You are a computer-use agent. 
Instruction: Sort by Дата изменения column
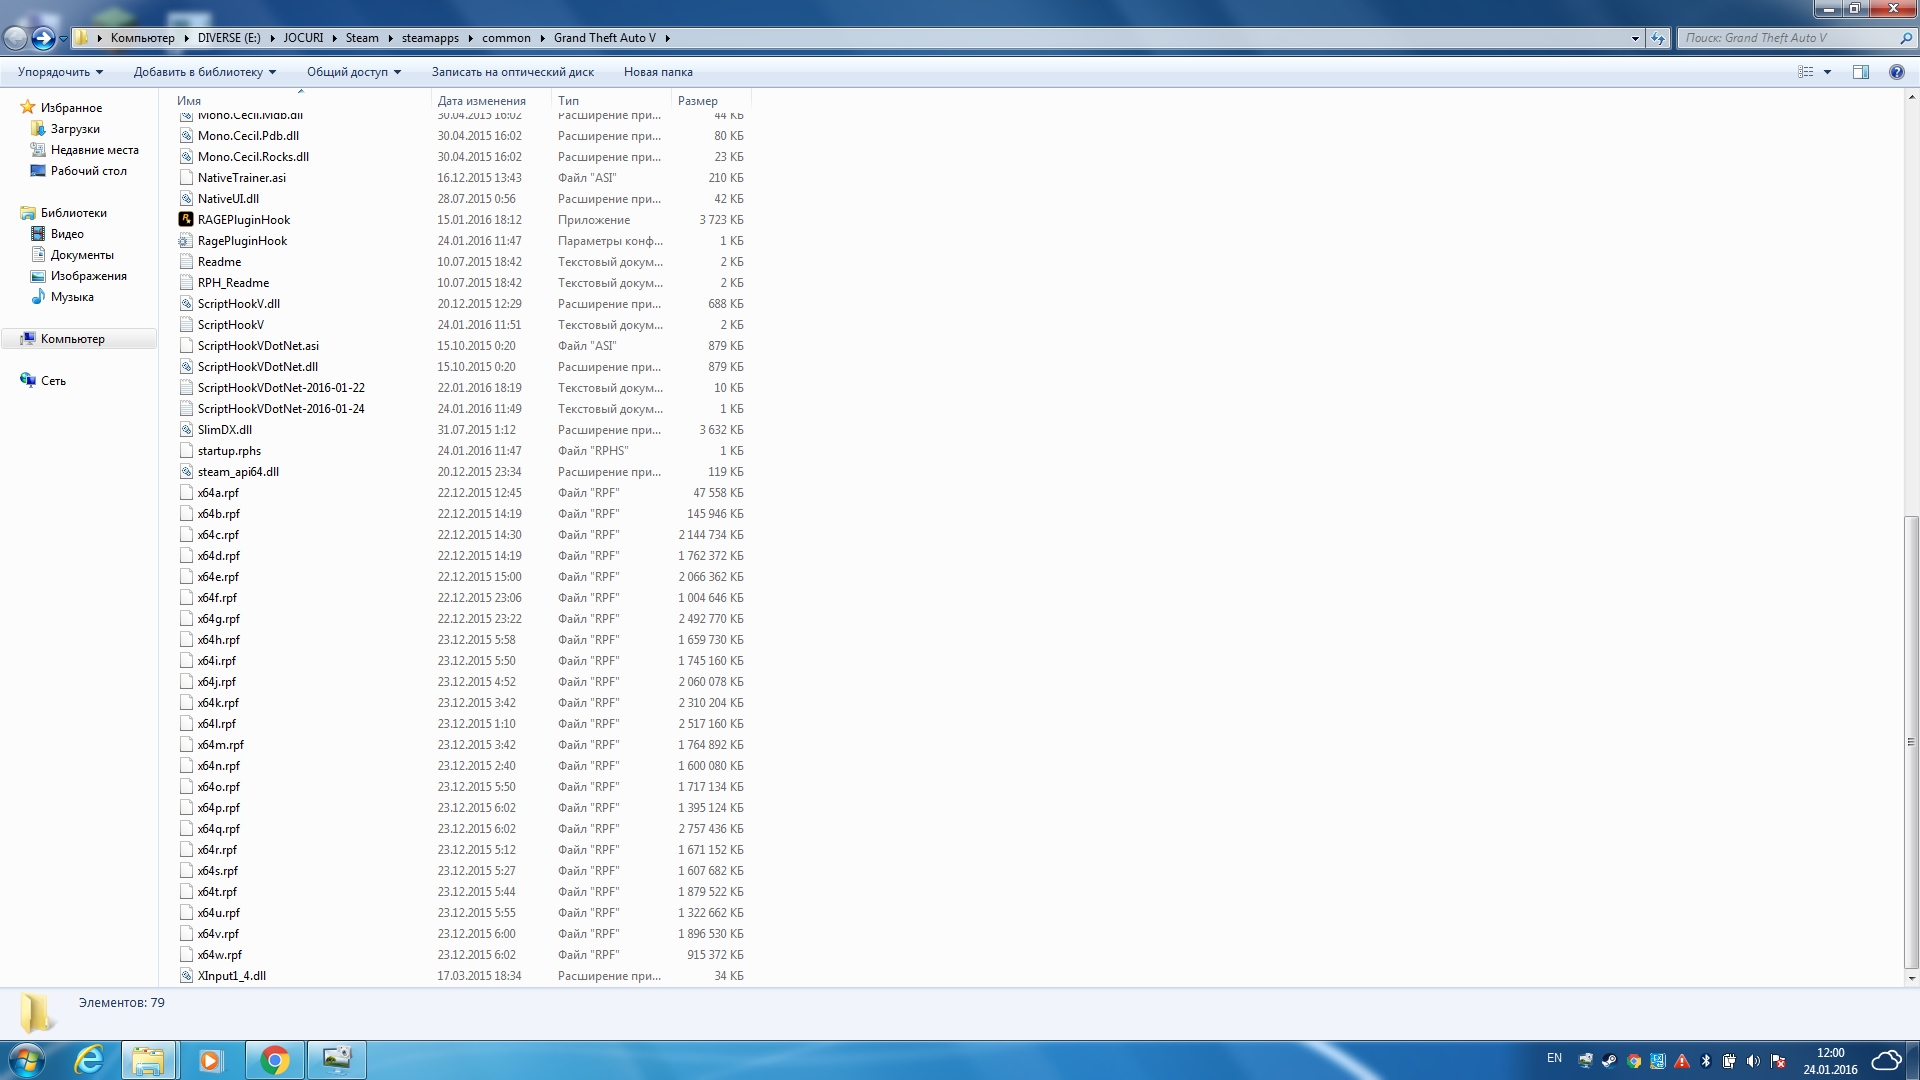click(481, 101)
